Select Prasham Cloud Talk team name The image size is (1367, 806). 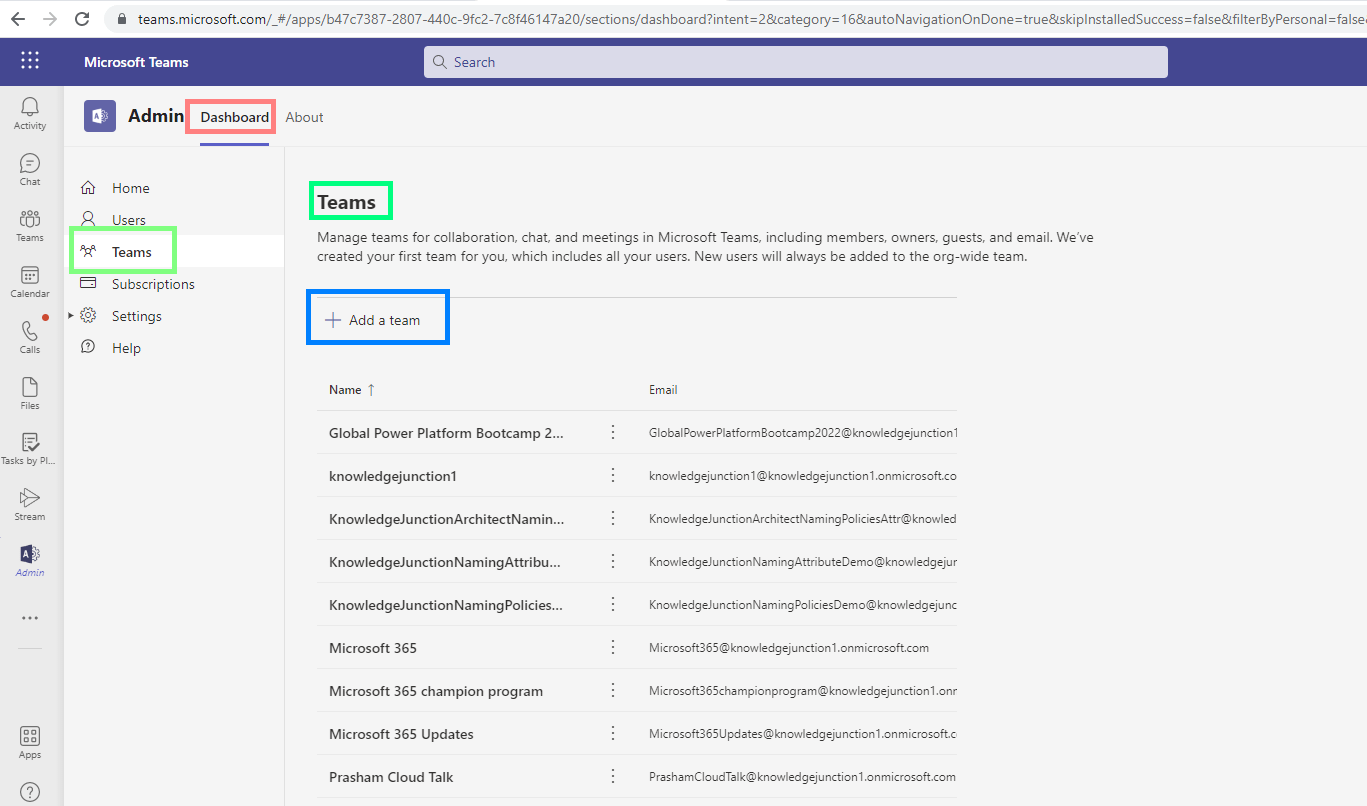pos(391,777)
